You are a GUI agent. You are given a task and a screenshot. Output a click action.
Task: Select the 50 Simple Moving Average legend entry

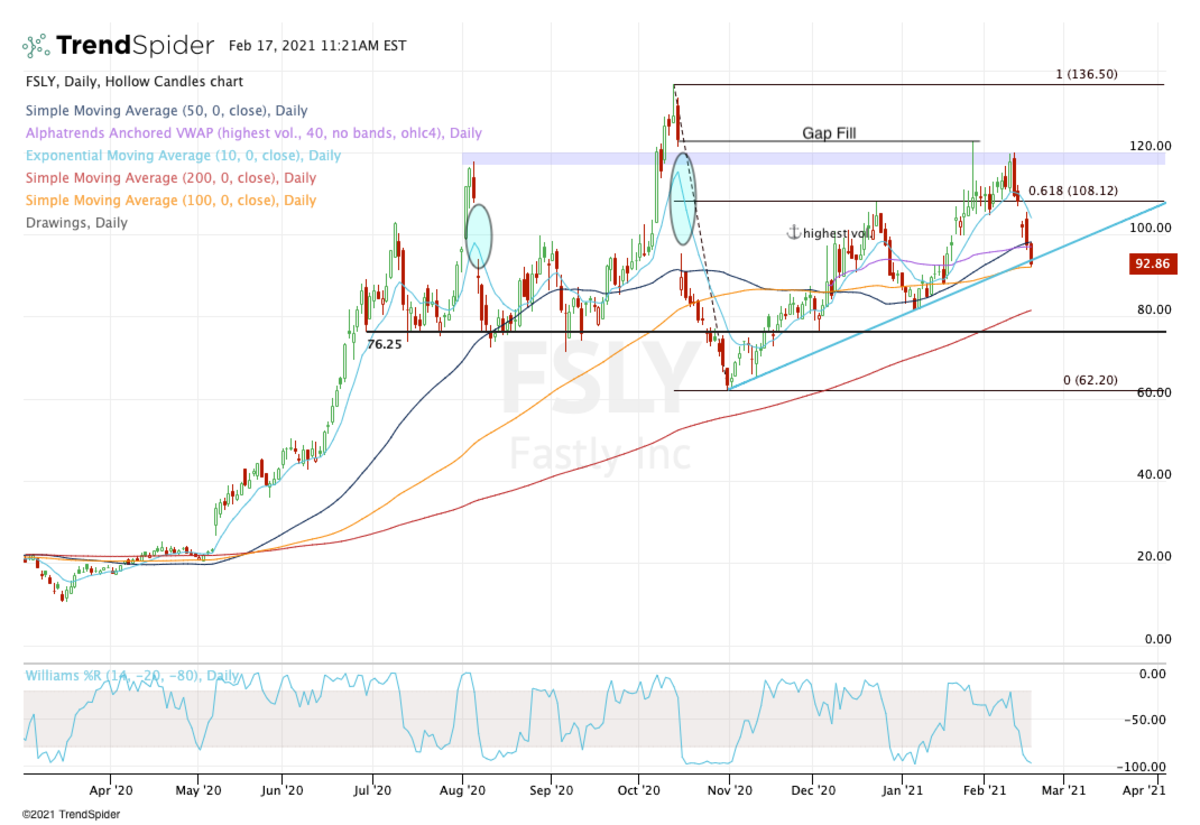tap(166, 111)
